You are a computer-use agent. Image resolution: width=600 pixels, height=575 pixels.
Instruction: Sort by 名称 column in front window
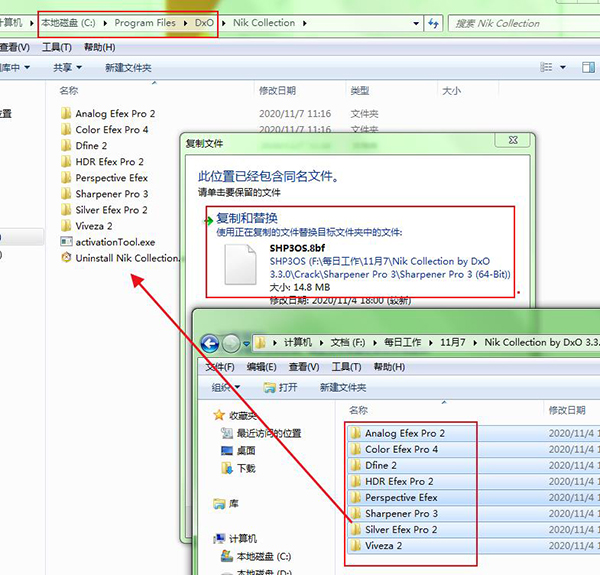(x=359, y=410)
